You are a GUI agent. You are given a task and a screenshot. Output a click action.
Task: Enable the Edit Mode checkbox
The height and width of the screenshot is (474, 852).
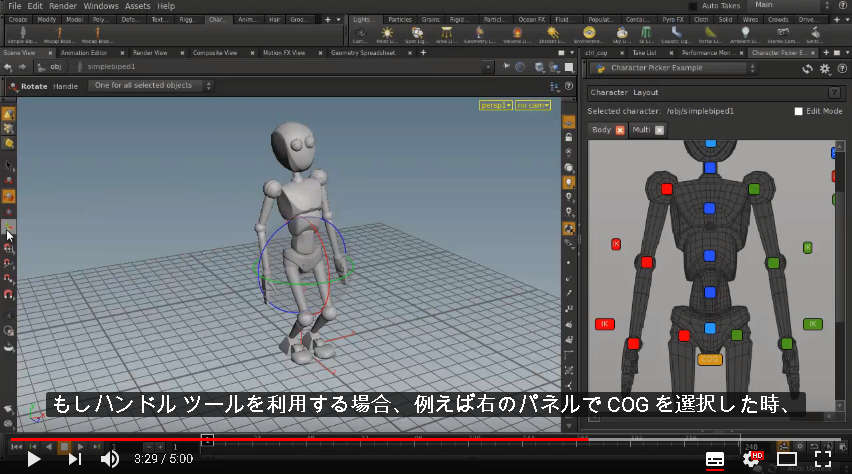click(x=798, y=111)
